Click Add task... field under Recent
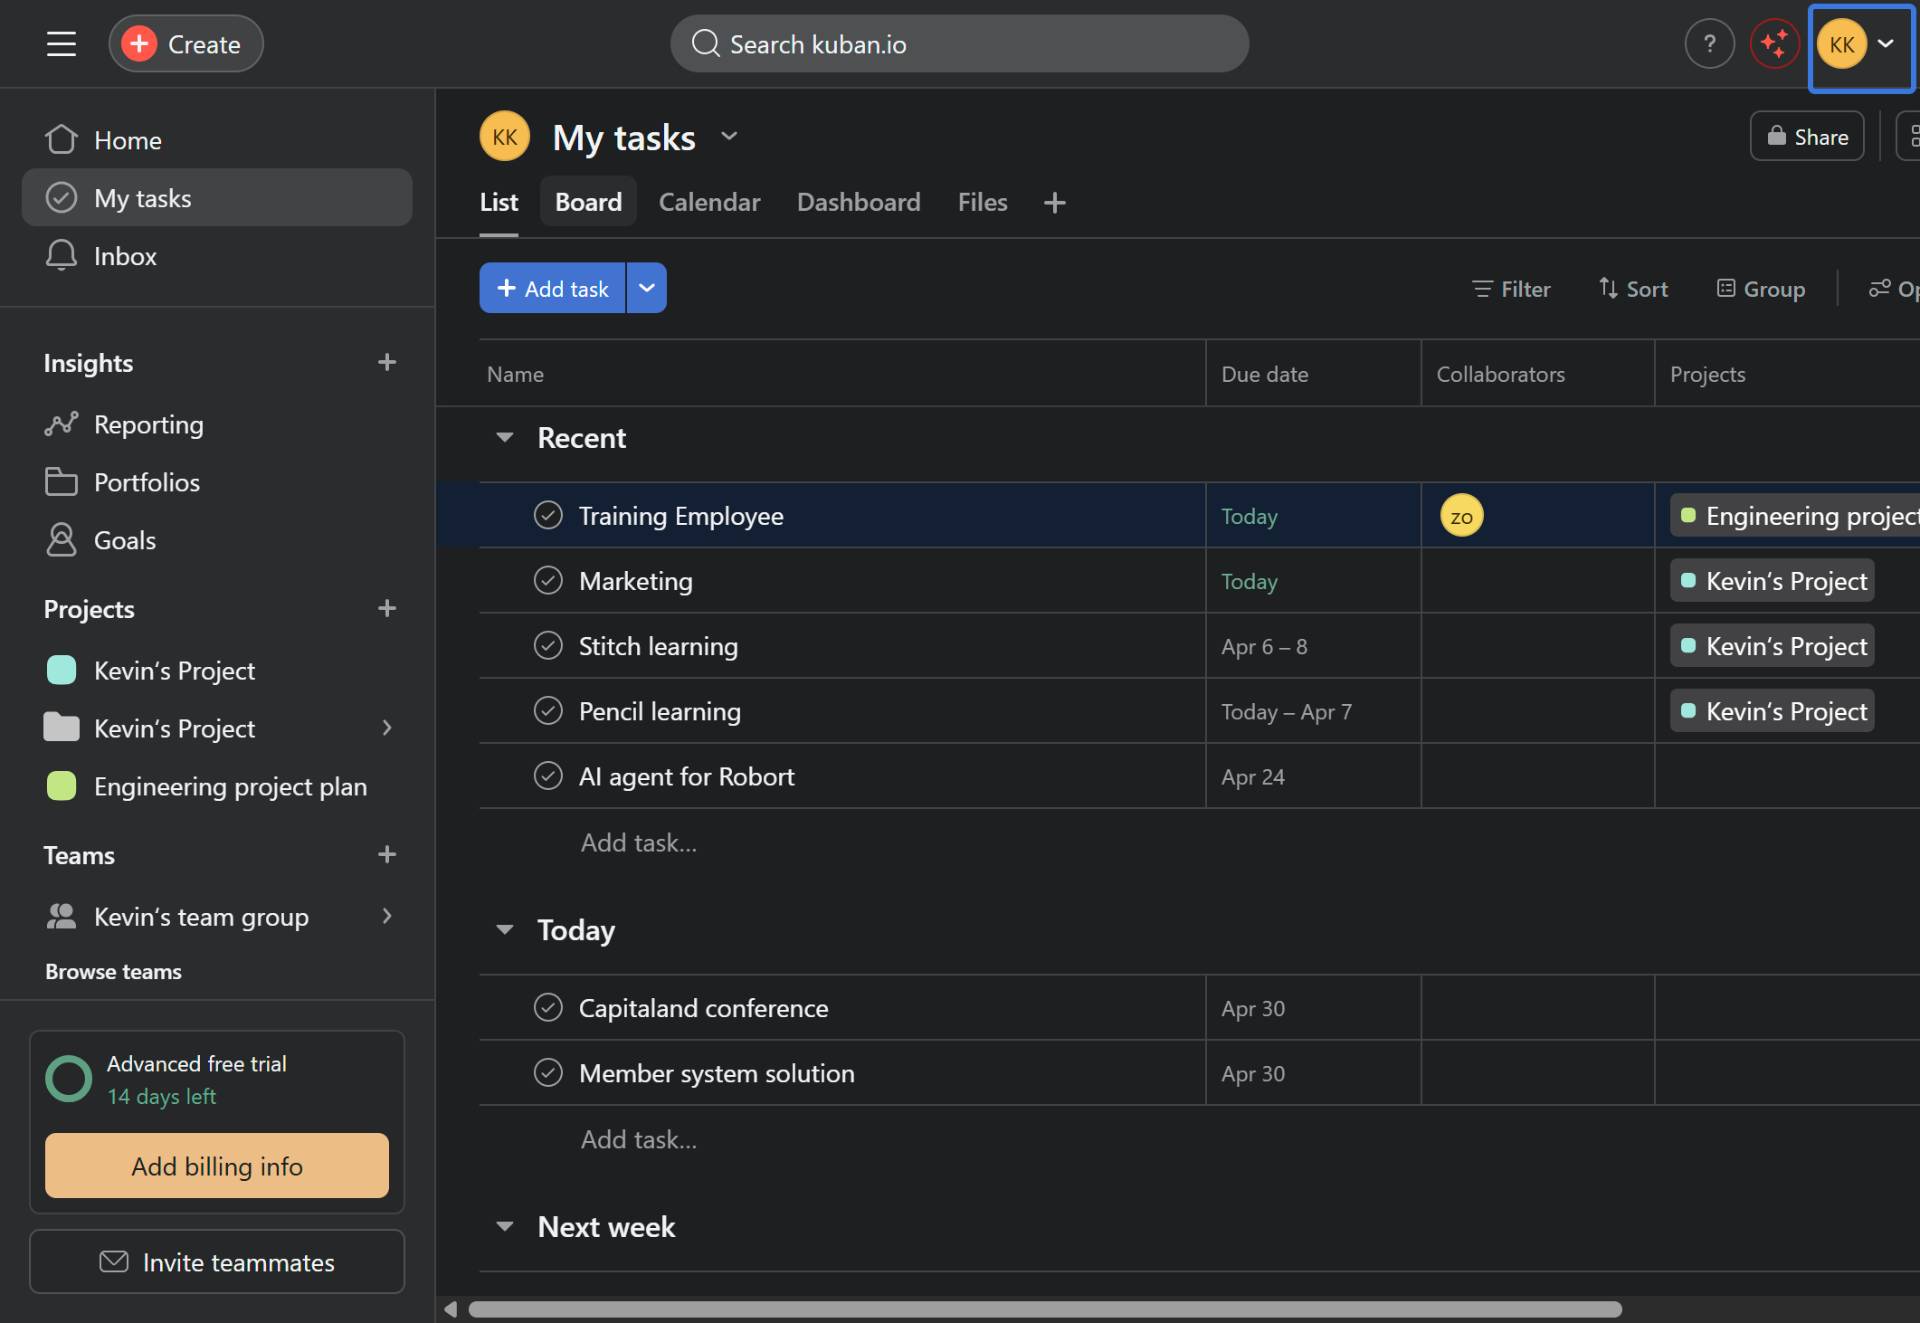Viewport: 1920px width, 1323px height. click(639, 843)
